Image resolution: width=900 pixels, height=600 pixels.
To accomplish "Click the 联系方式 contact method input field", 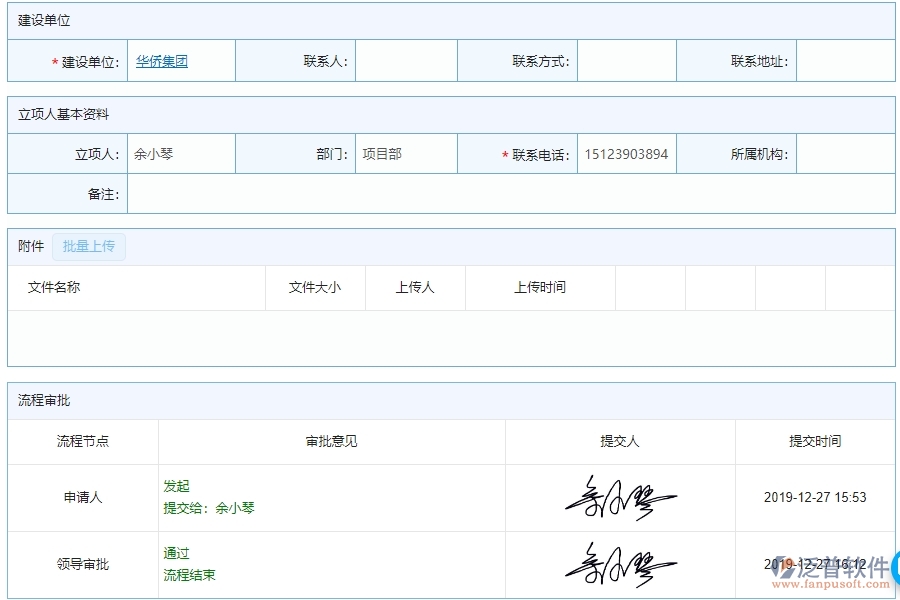I will click(626, 60).
